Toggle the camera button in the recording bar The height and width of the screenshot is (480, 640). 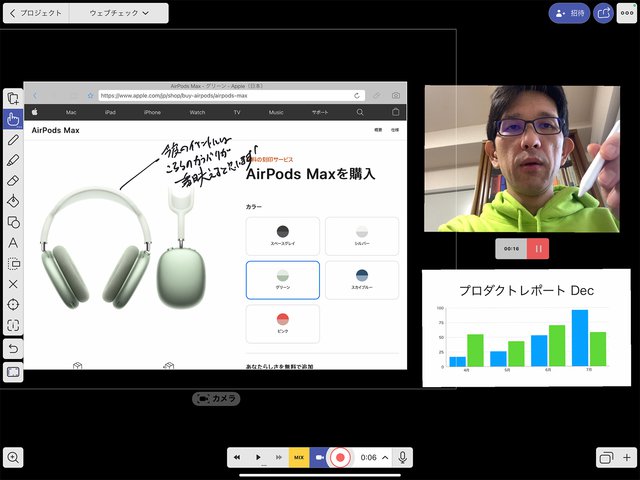319,457
